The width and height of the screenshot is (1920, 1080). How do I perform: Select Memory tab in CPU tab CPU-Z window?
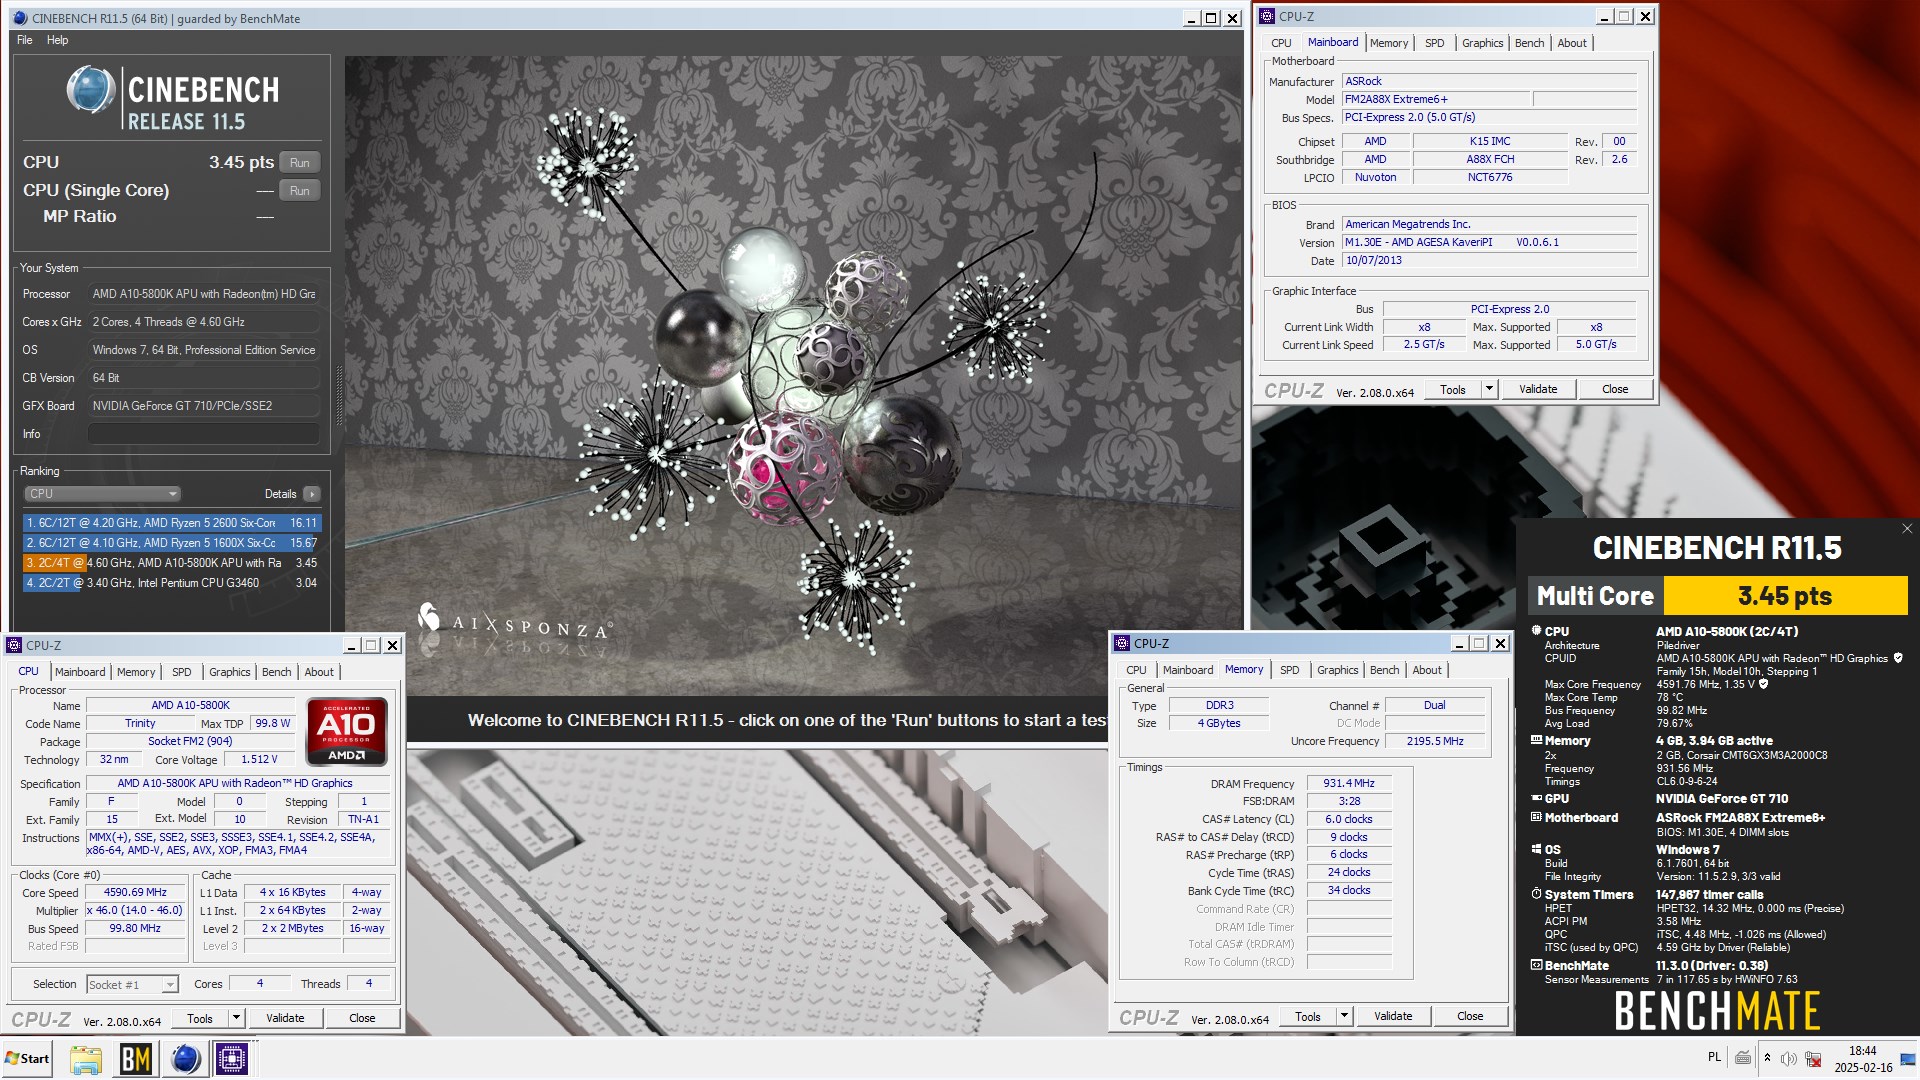click(136, 672)
